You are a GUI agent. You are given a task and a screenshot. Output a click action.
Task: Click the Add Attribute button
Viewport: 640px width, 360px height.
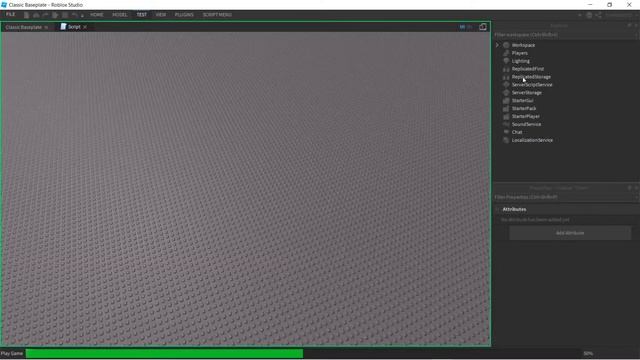pyautogui.click(x=570, y=233)
